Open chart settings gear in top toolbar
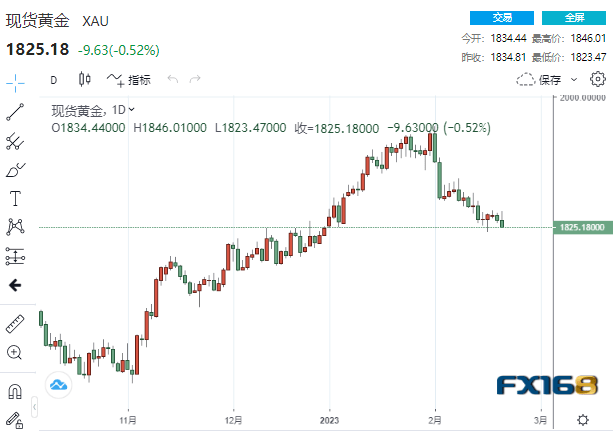 coord(598,80)
